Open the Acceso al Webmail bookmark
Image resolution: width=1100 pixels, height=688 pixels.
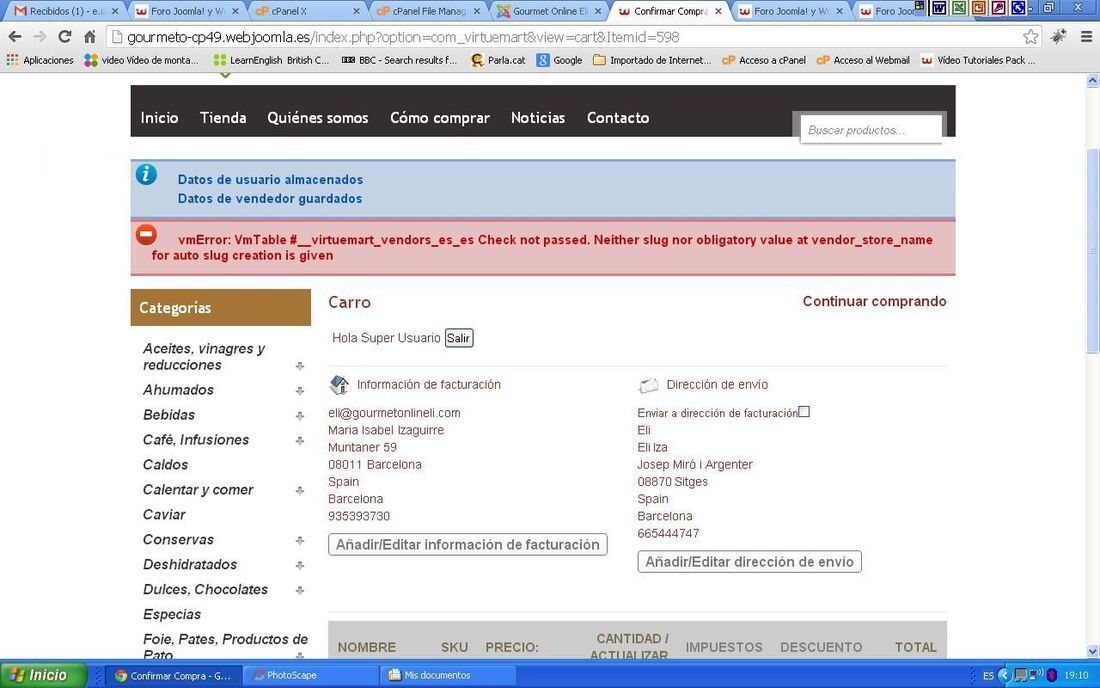coord(863,60)
